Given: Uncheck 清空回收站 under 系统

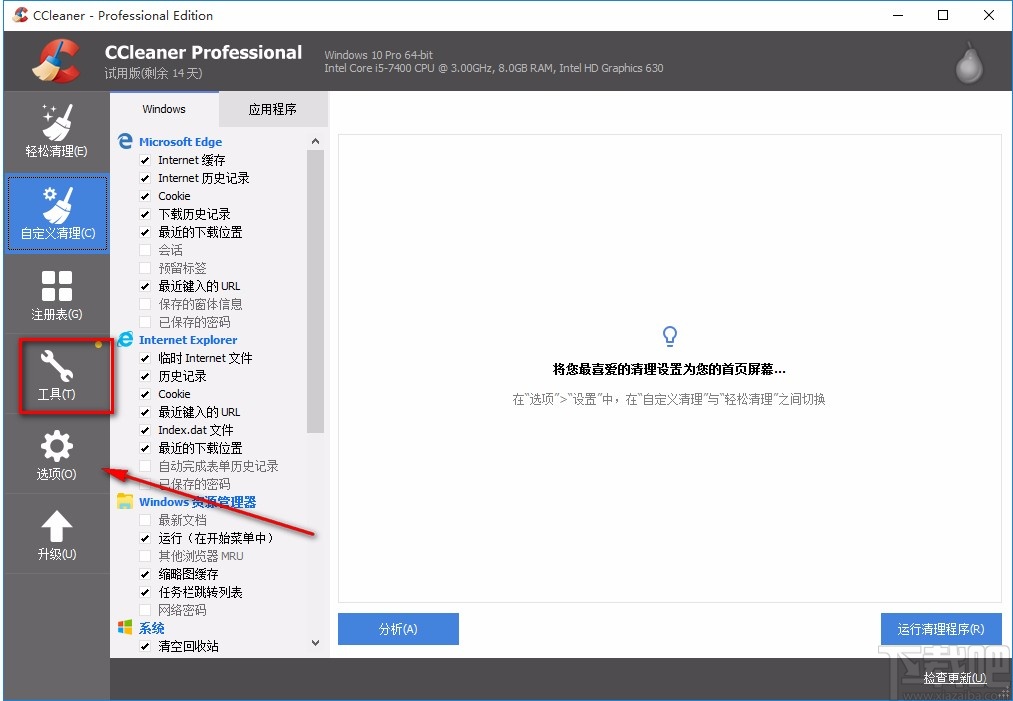Looking at the screenshot, I should click(x=145, y=645).
